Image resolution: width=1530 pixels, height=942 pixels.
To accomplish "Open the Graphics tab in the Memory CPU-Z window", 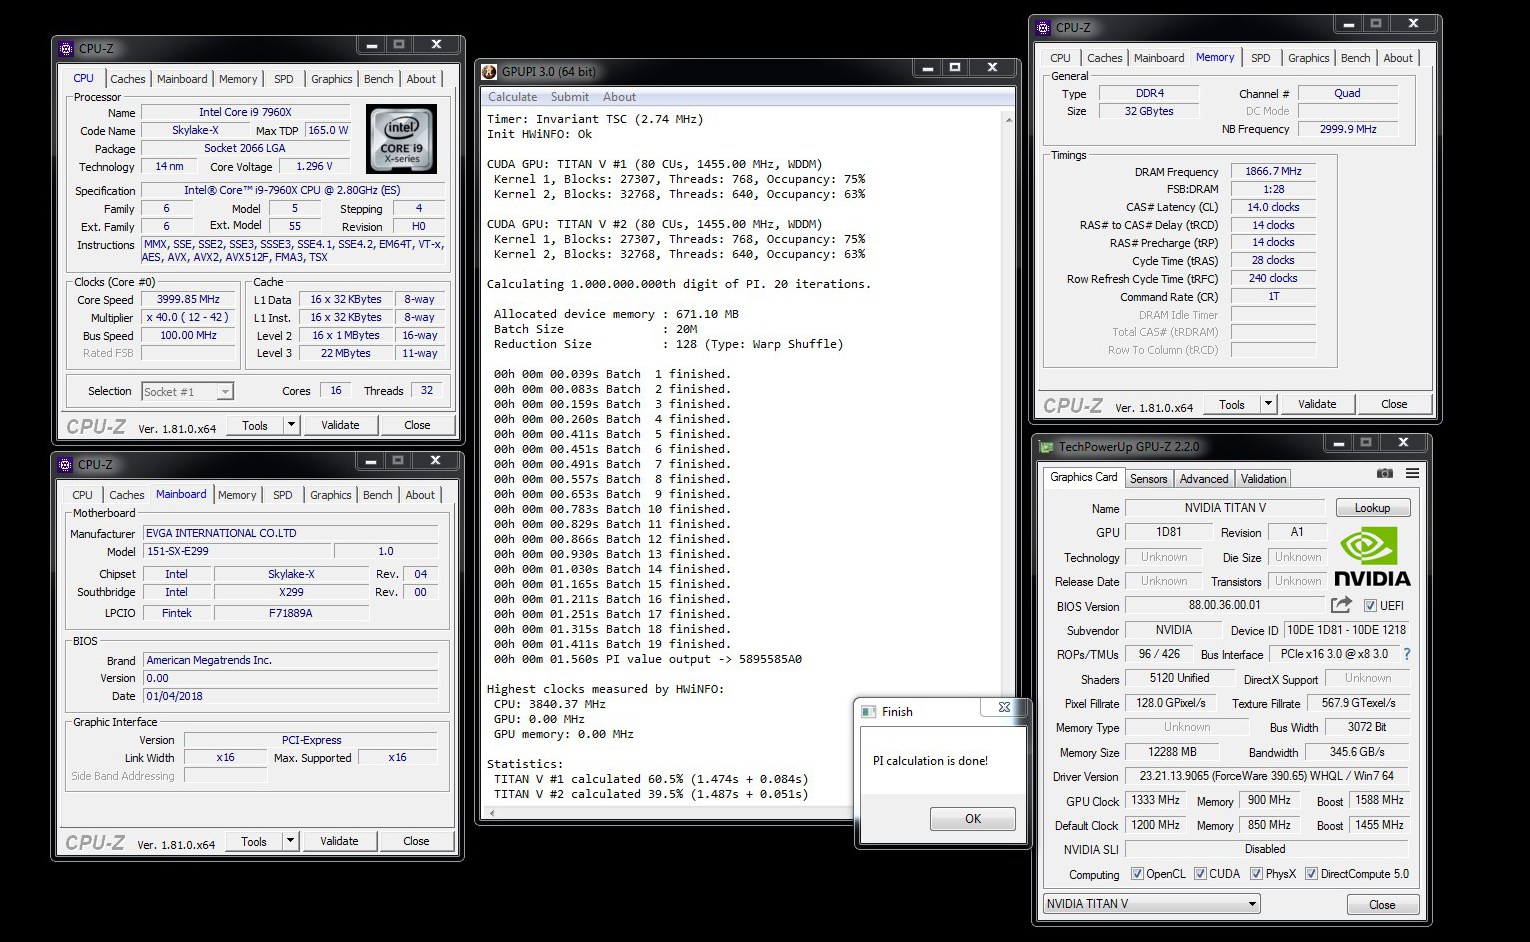I will 1309,58.
